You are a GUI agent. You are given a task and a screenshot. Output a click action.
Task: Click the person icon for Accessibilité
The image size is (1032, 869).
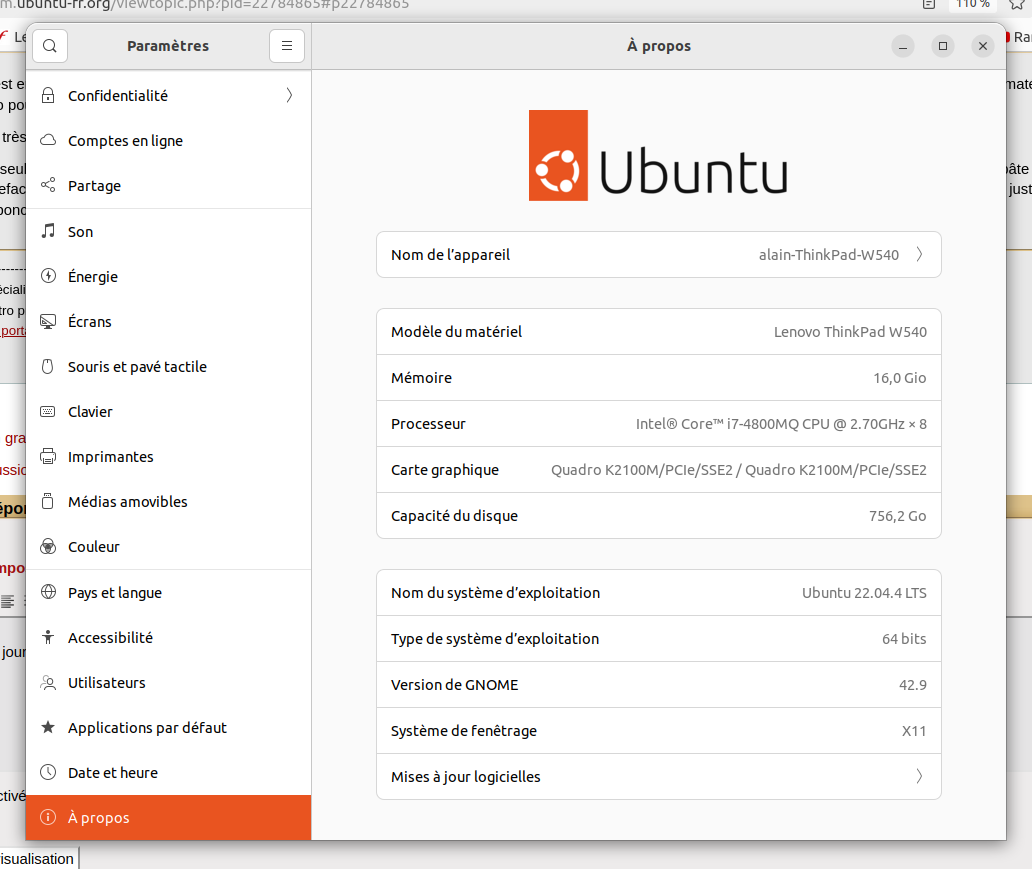tap(48, 637)
